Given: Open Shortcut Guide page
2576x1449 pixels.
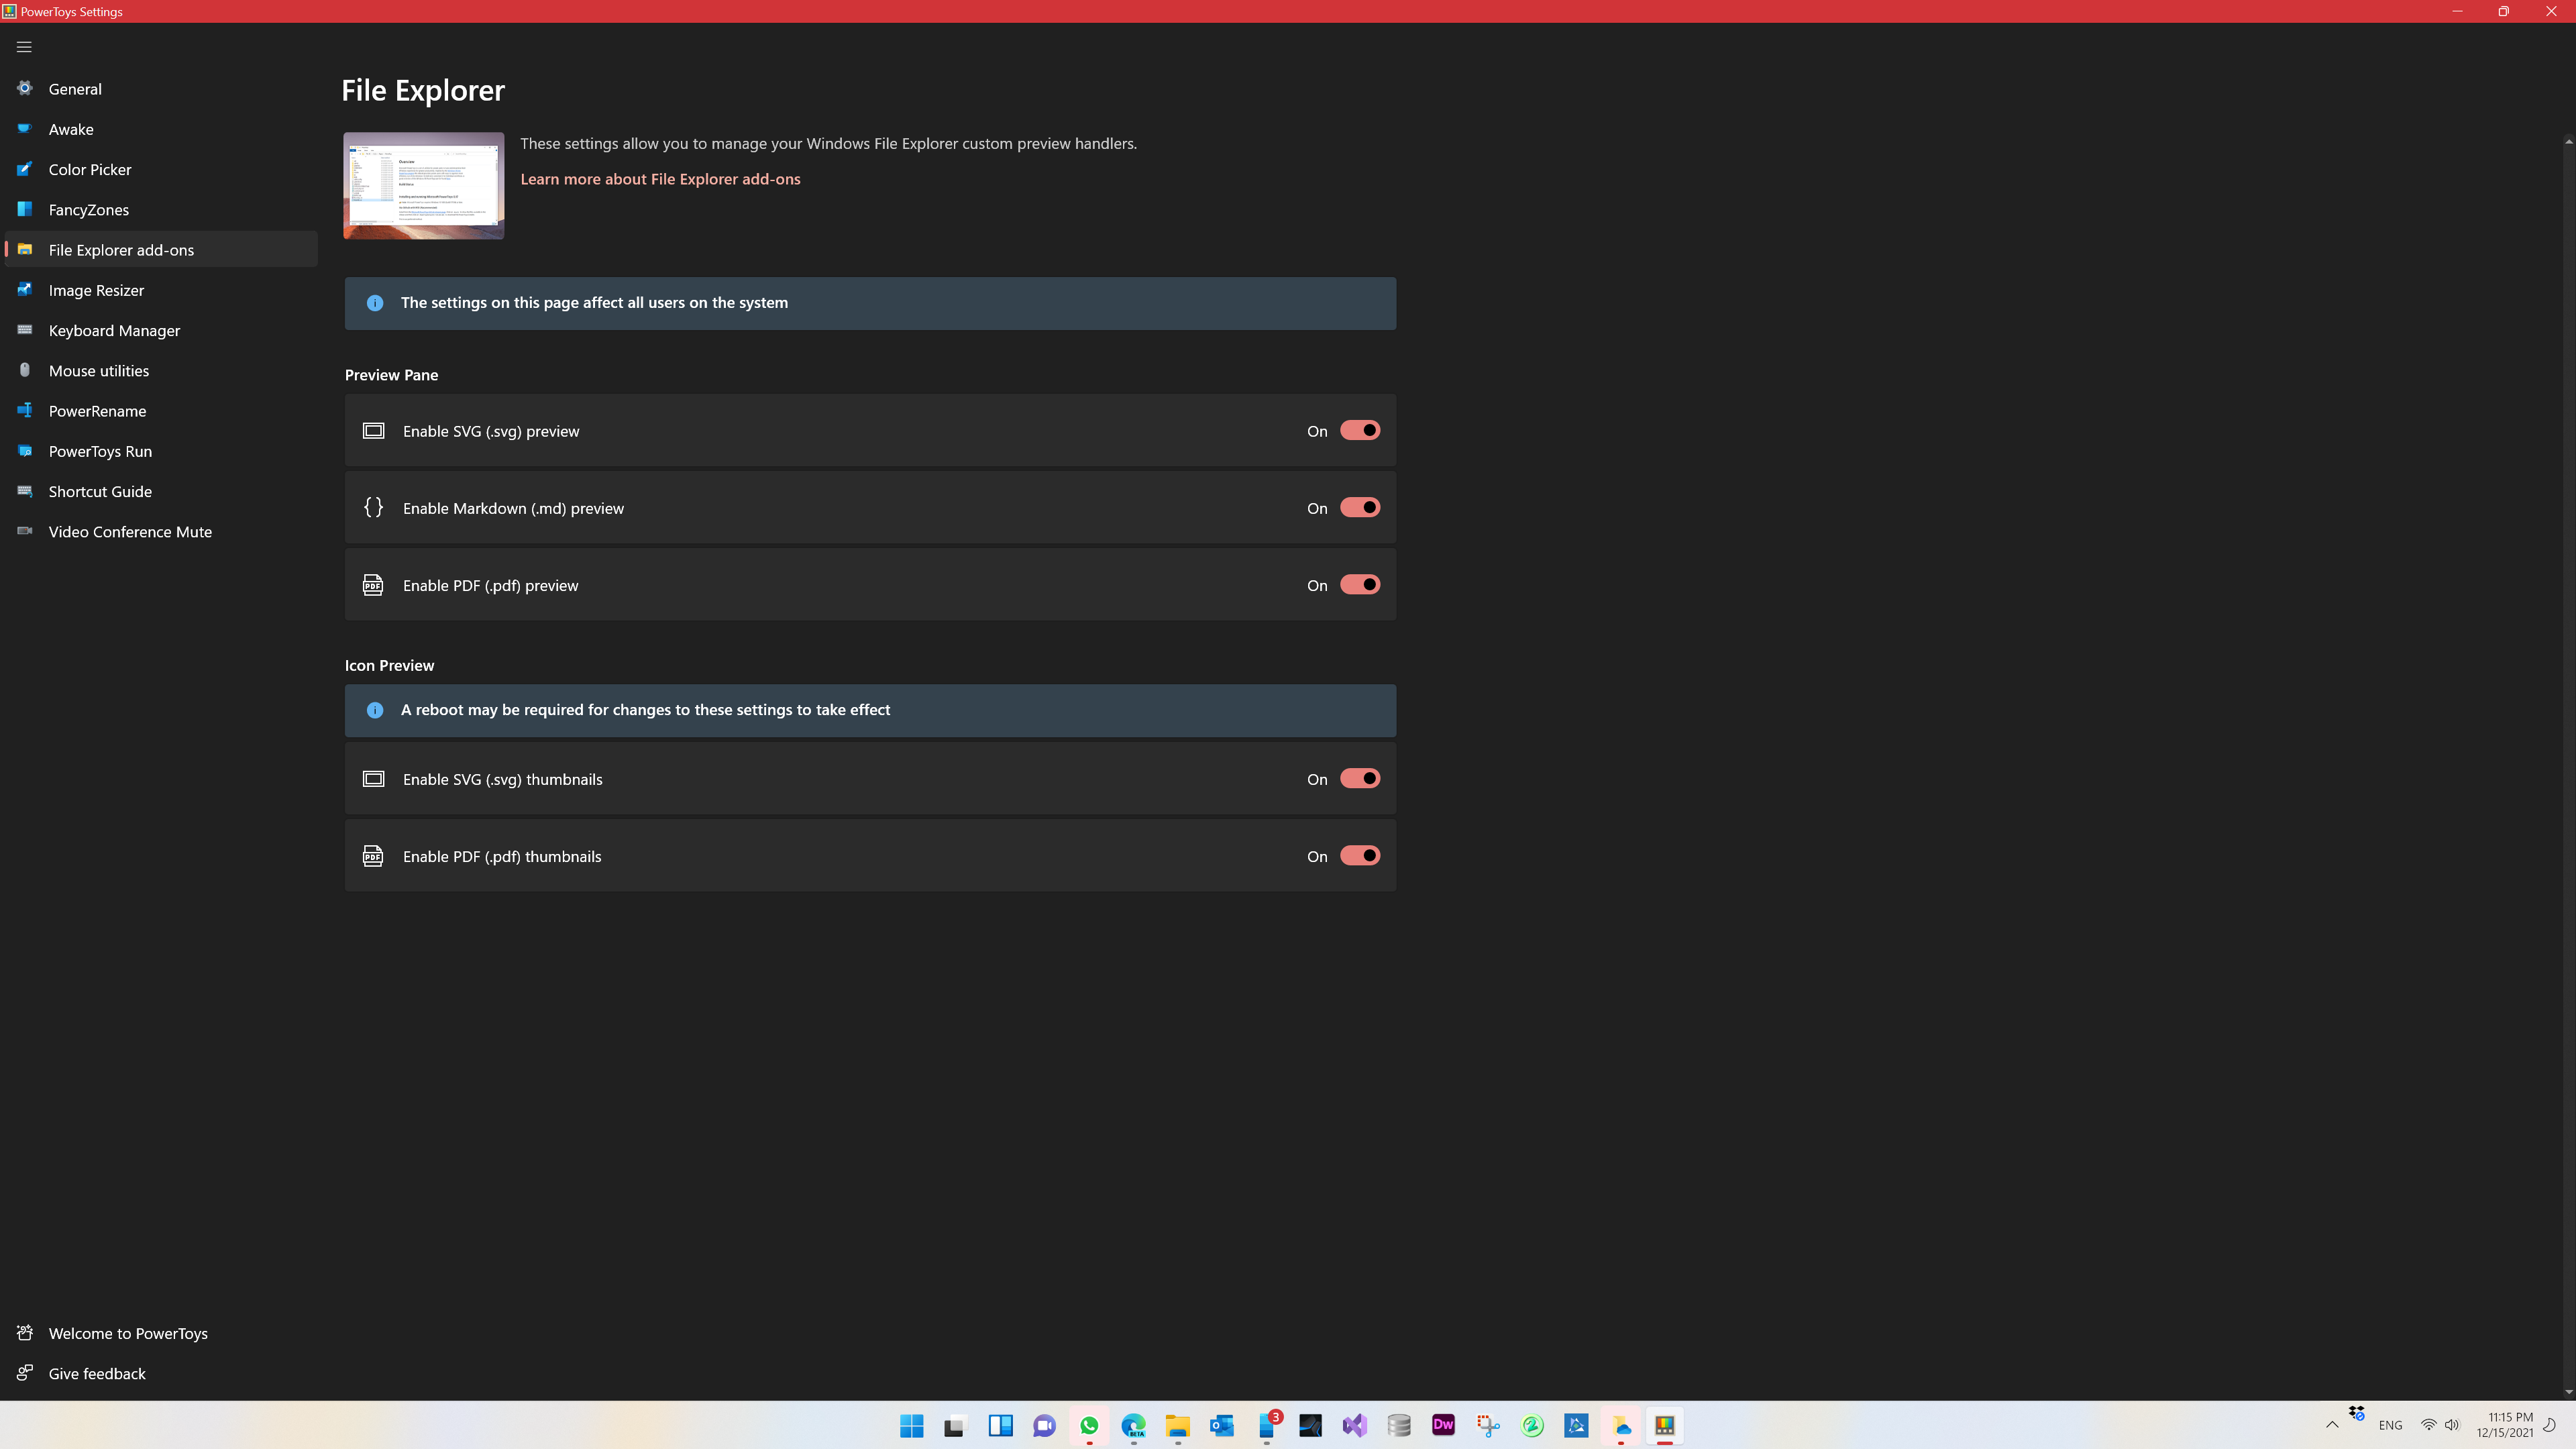Looking at the screenshot, I should pyautogui.click(x=161, y=491).
